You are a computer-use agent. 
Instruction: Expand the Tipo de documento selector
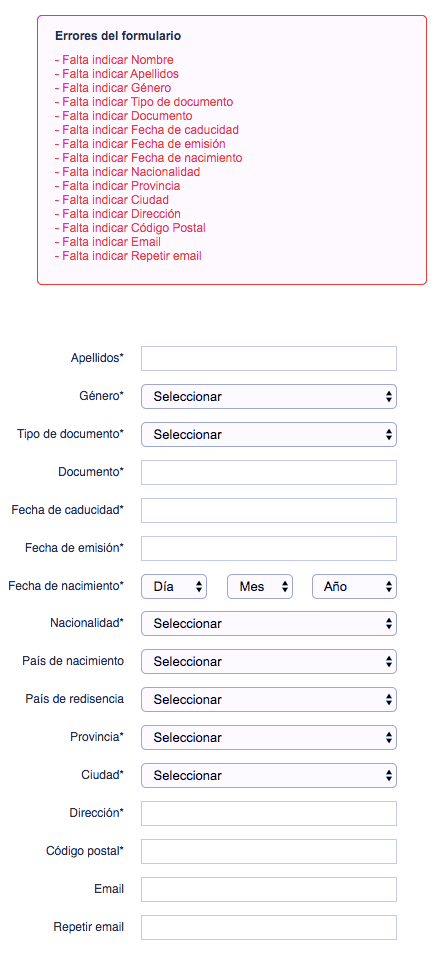pyautogui.click(x=269, y=435)
